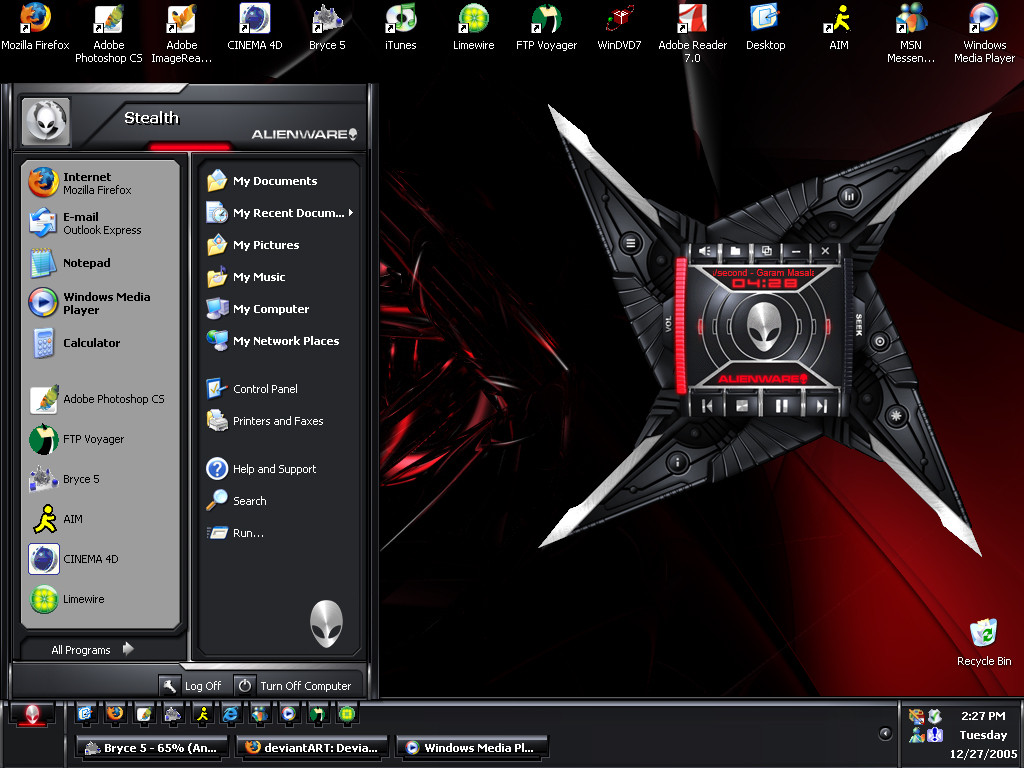1024x768 pixels.
Task: Open the Recycle Bin icon
Action: pyautogui.click(x=984, y=643)
